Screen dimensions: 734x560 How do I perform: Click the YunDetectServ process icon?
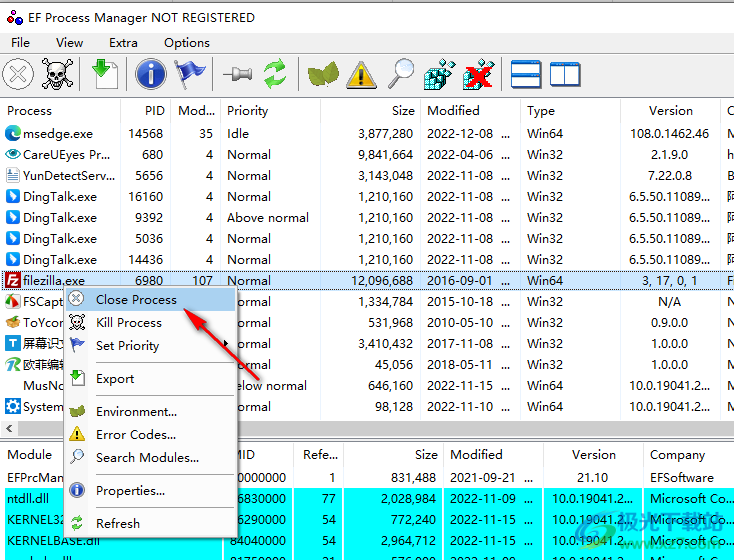click(x=13, y=175)
